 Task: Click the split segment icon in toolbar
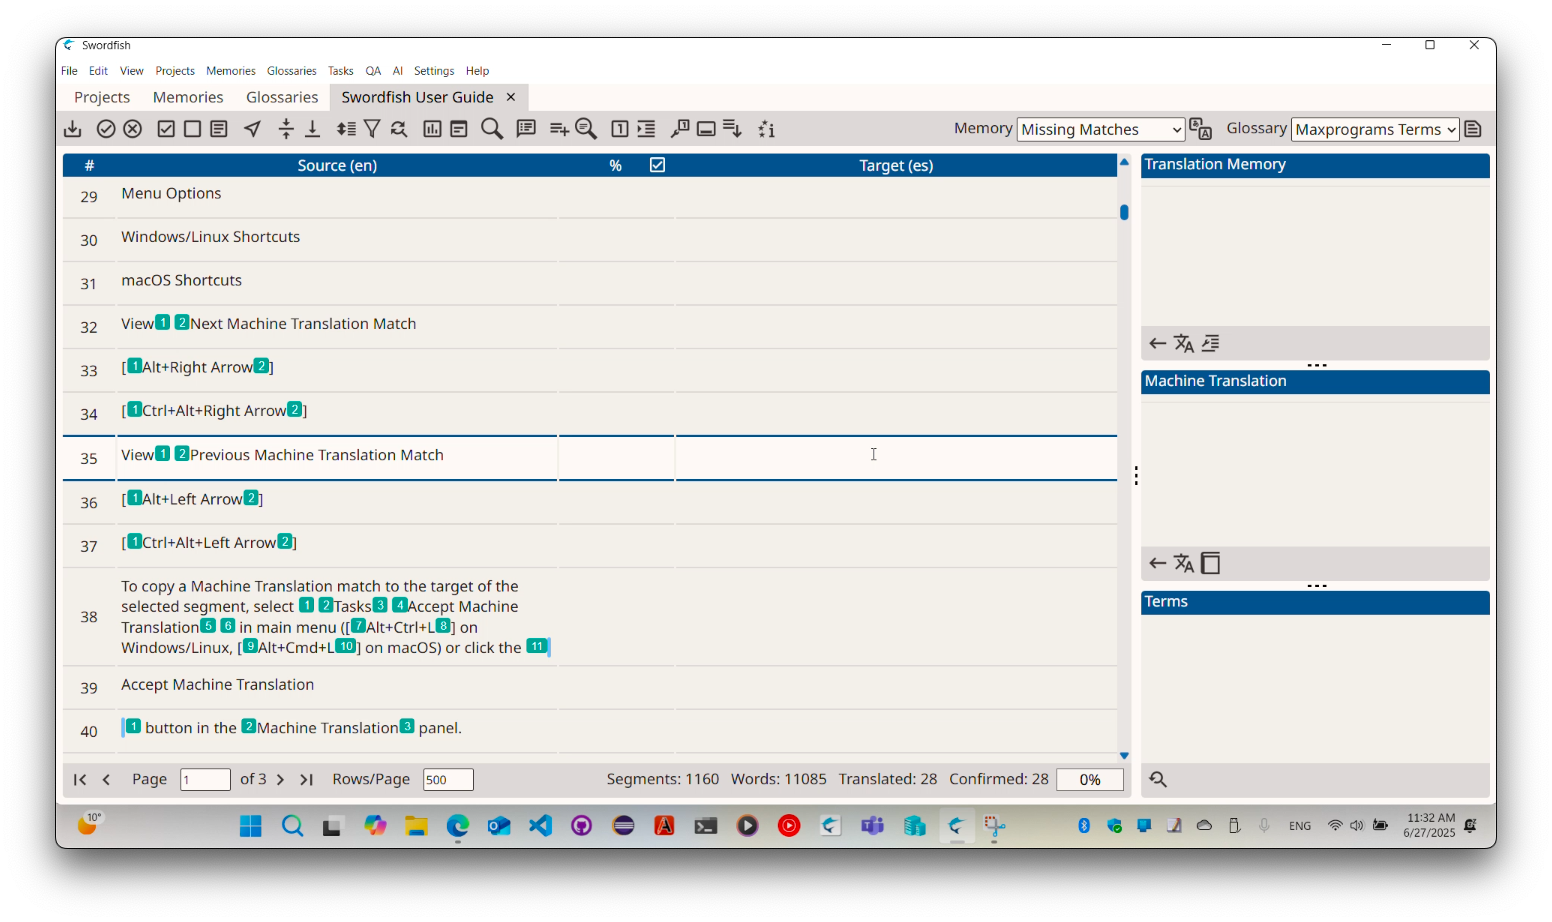(x=286, y=129)
